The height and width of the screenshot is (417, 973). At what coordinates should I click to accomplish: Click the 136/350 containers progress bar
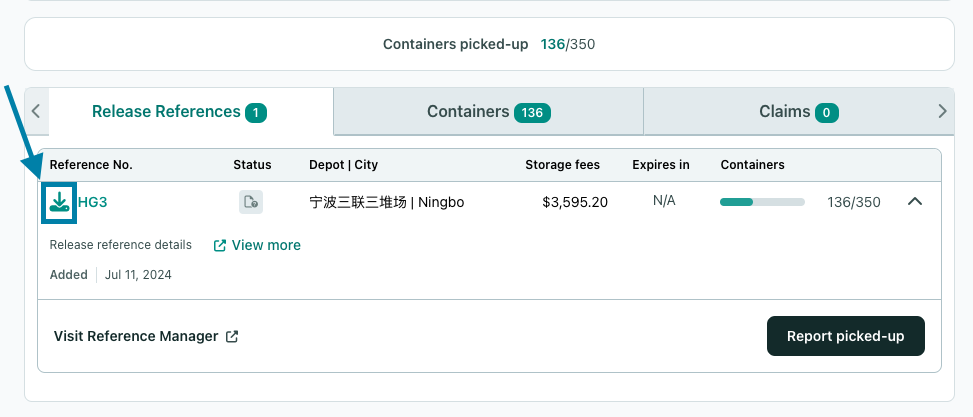coord(762,202)
